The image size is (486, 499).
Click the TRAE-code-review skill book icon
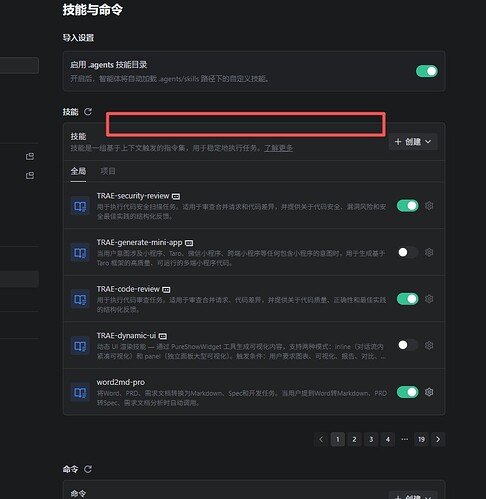click(x=80, y=300)
